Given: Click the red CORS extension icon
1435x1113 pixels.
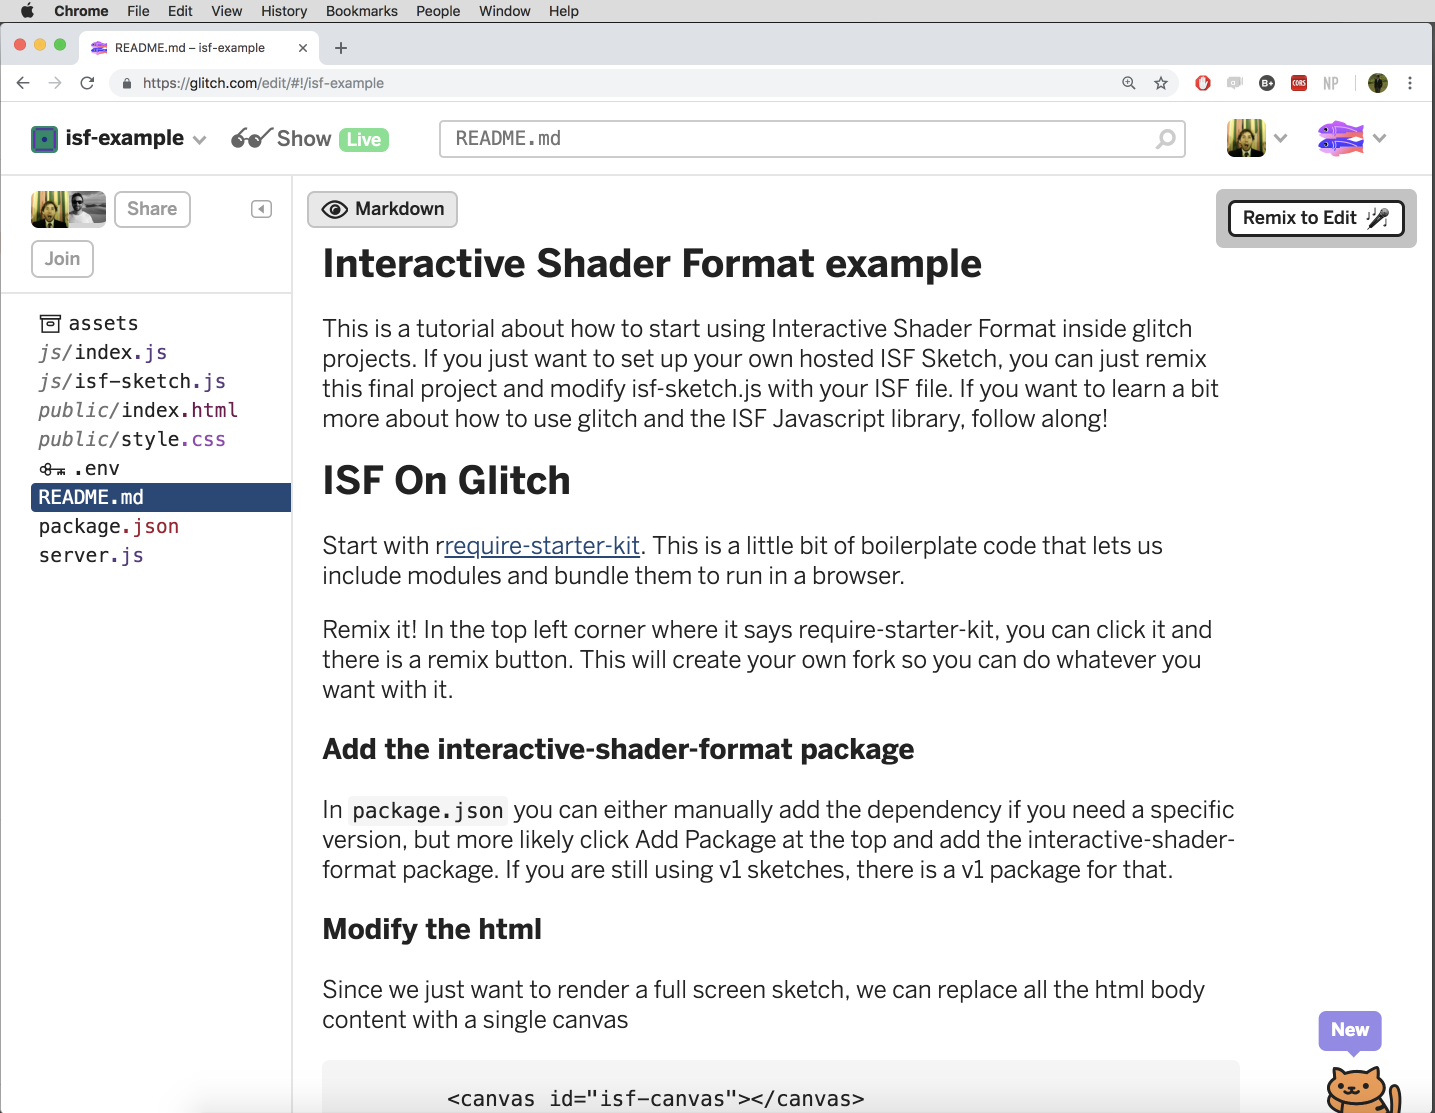Looking at the screenshot, I should tap(1299, 83).
